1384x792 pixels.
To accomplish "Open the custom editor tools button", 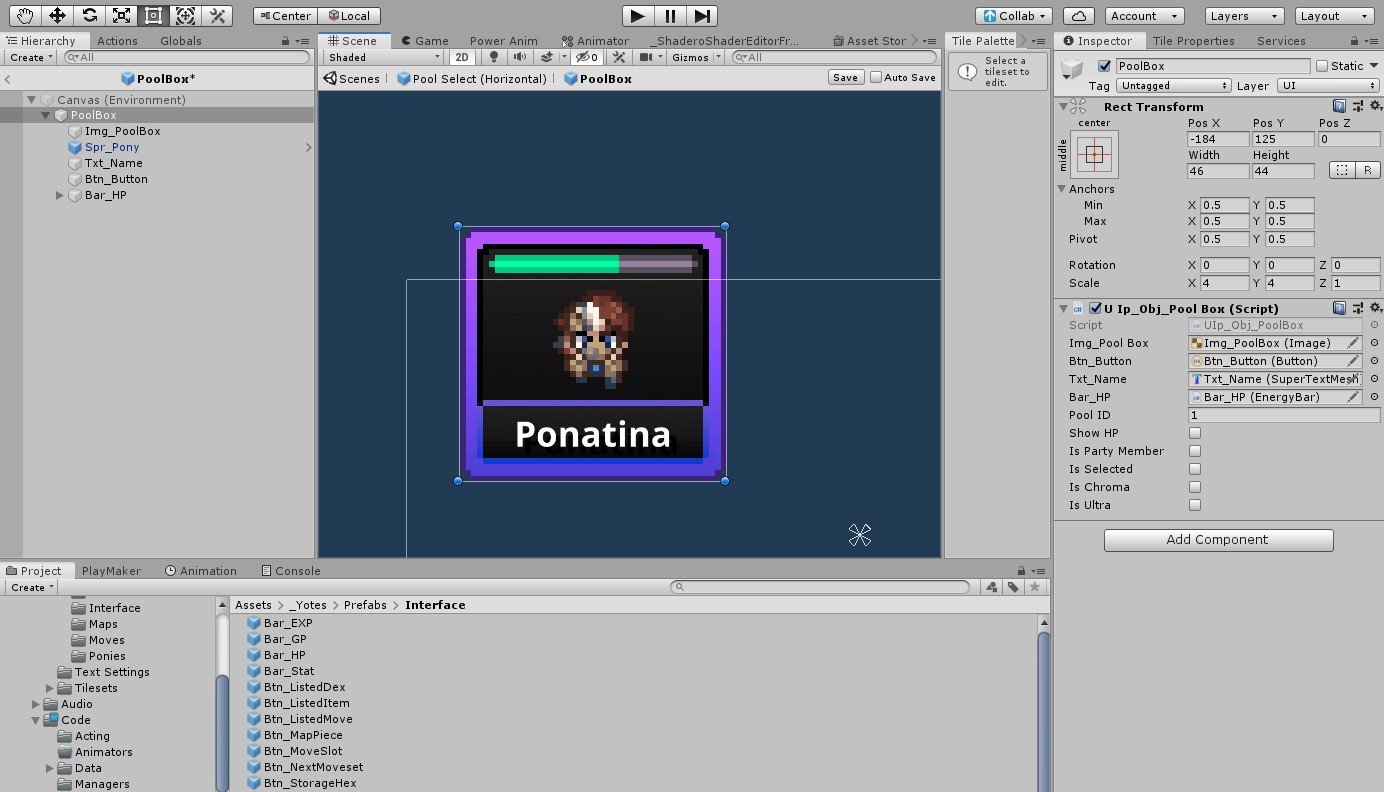I will coord(217,15).
